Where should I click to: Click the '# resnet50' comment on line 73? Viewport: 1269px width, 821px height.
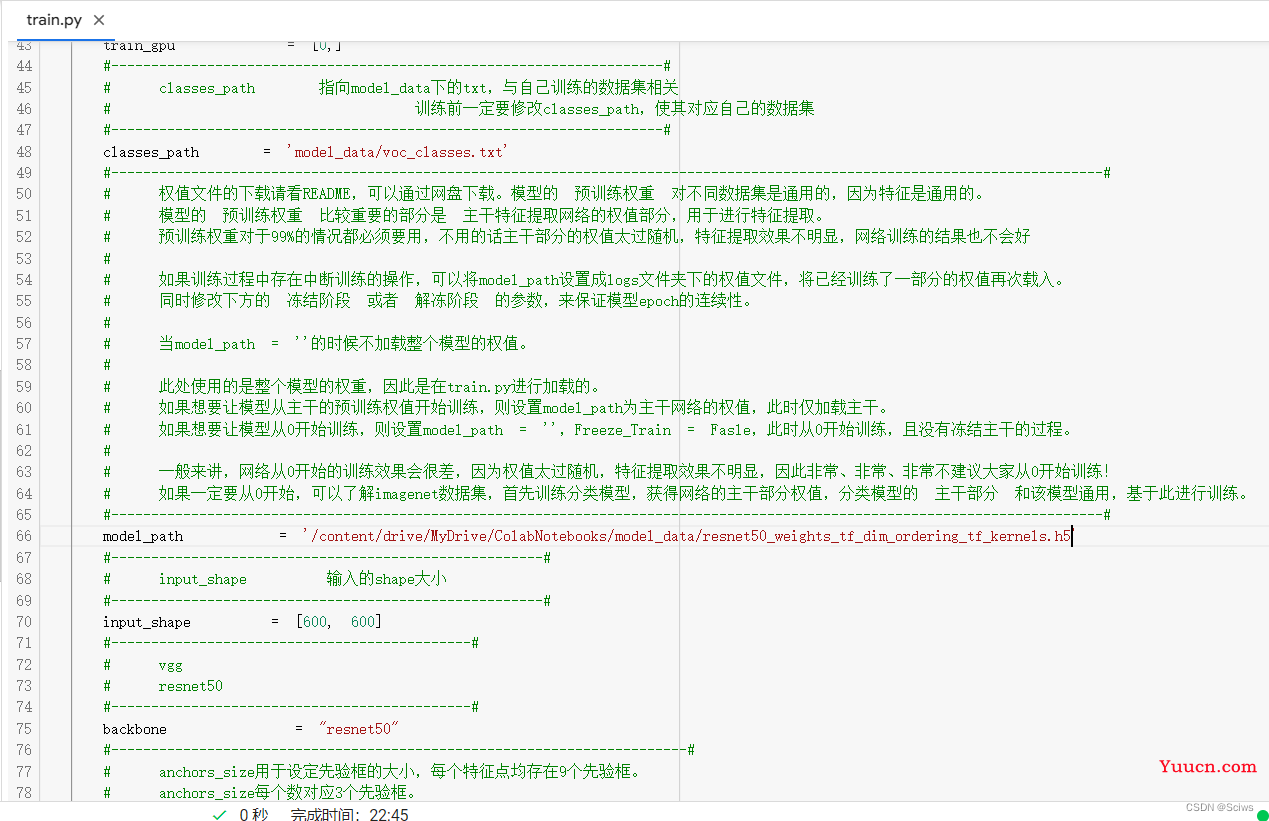pos(163,686)
